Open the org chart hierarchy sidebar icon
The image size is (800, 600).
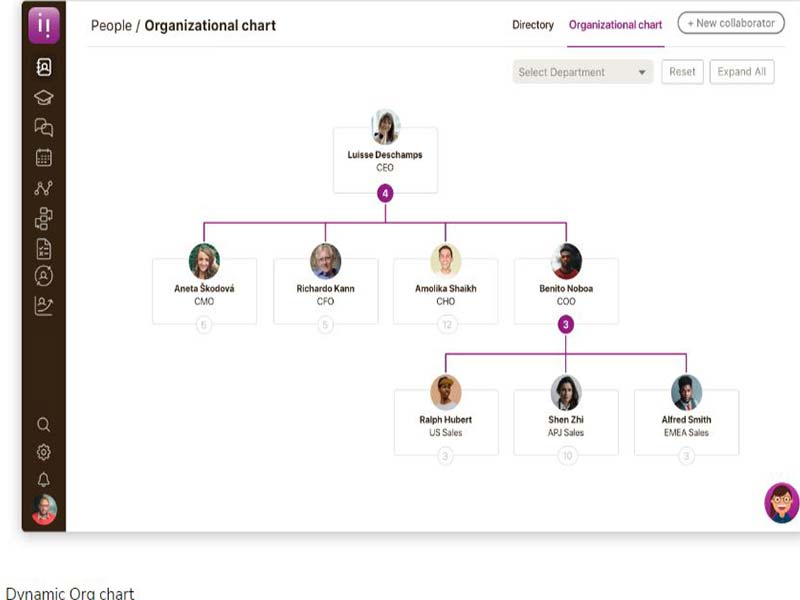point(43,217)
